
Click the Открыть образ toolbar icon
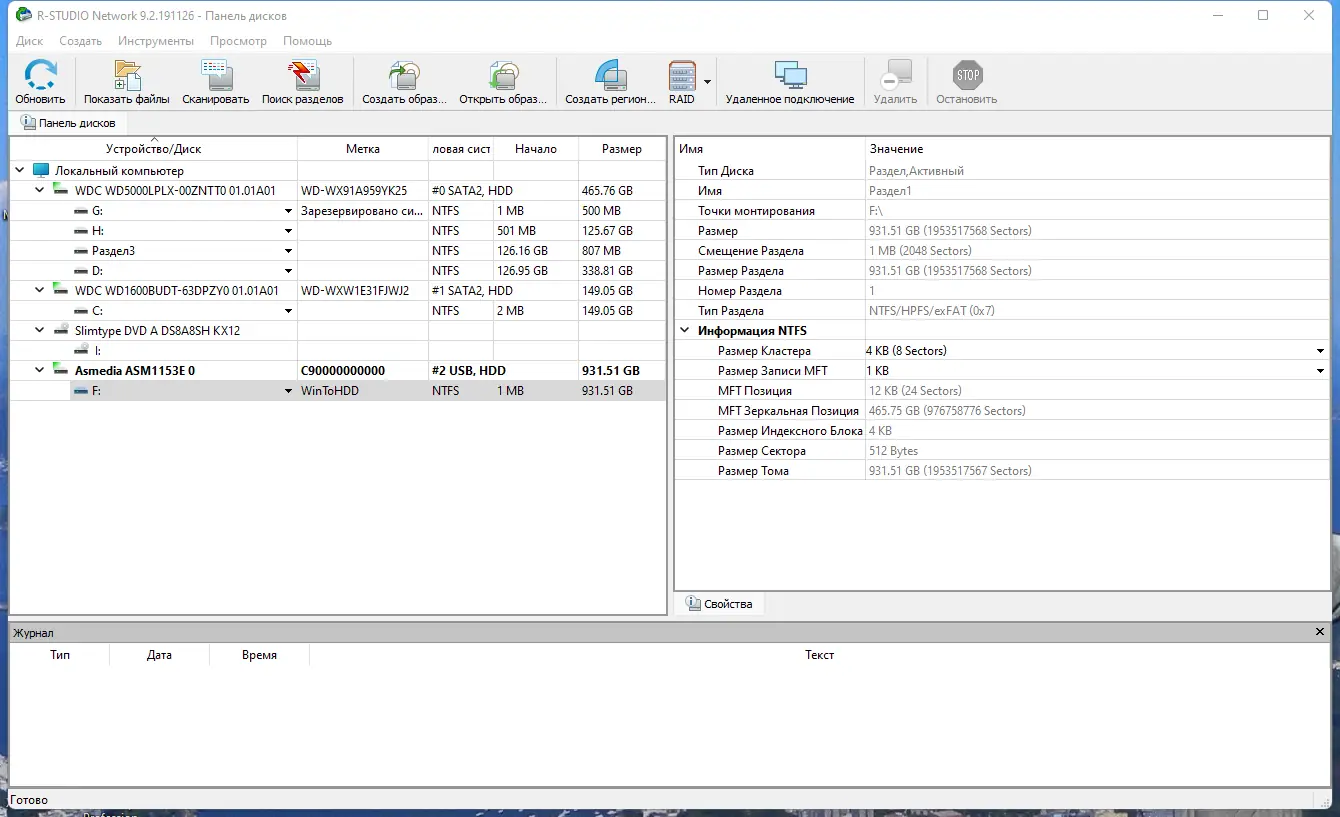pyautogui.click(x=503, y=77)
